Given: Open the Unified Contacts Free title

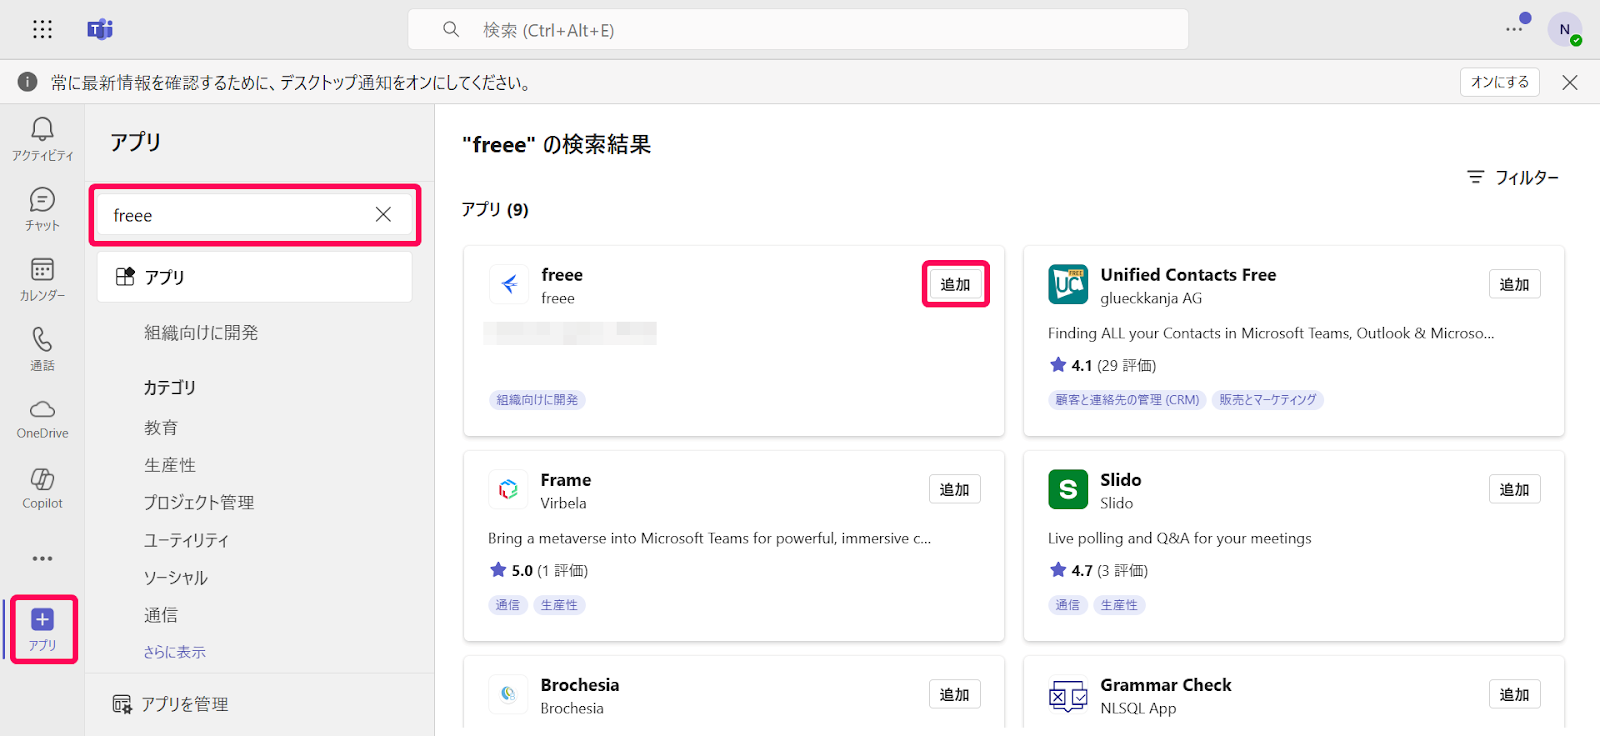Looking at the screenshot, I should click(1188, 275).
